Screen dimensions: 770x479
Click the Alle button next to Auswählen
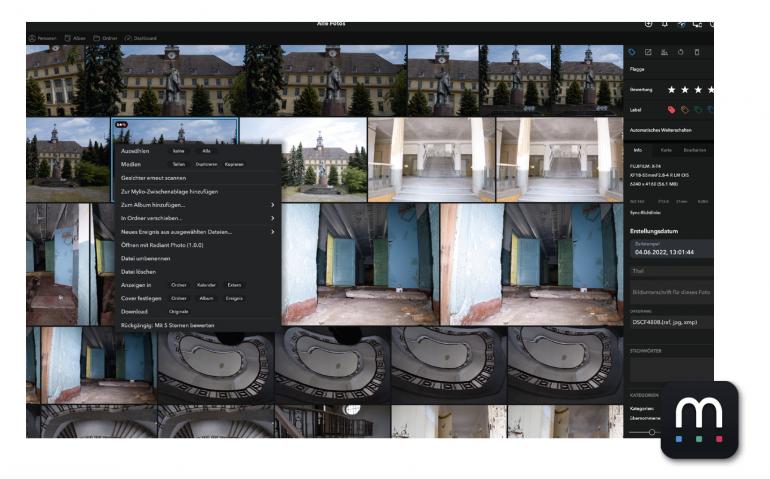(206, 151)
